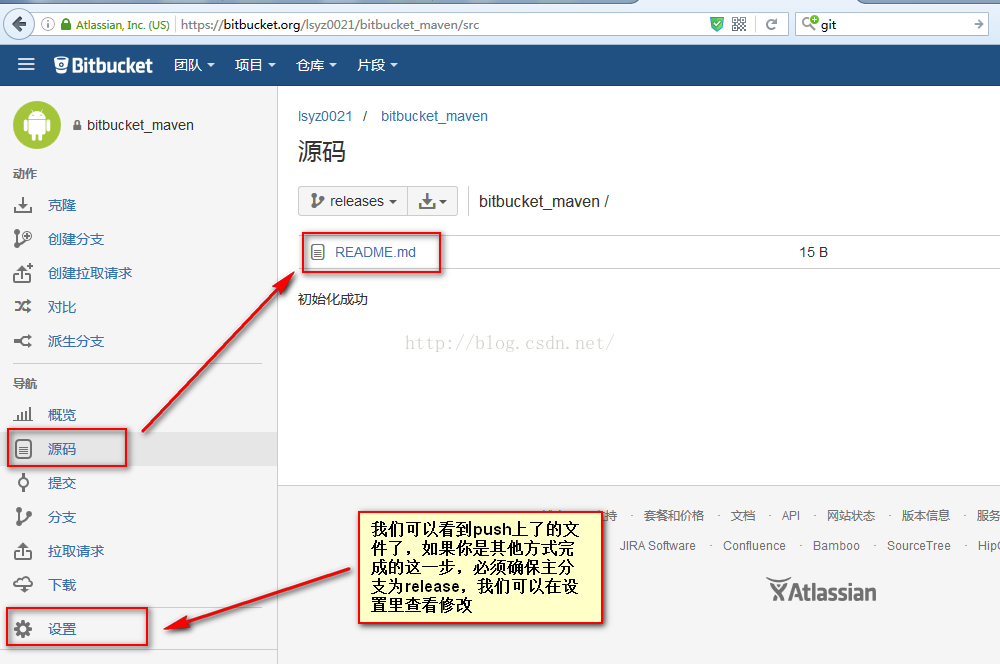Click the browser search box containing git
1000x664 pixels.
click(x=892, y=24)
